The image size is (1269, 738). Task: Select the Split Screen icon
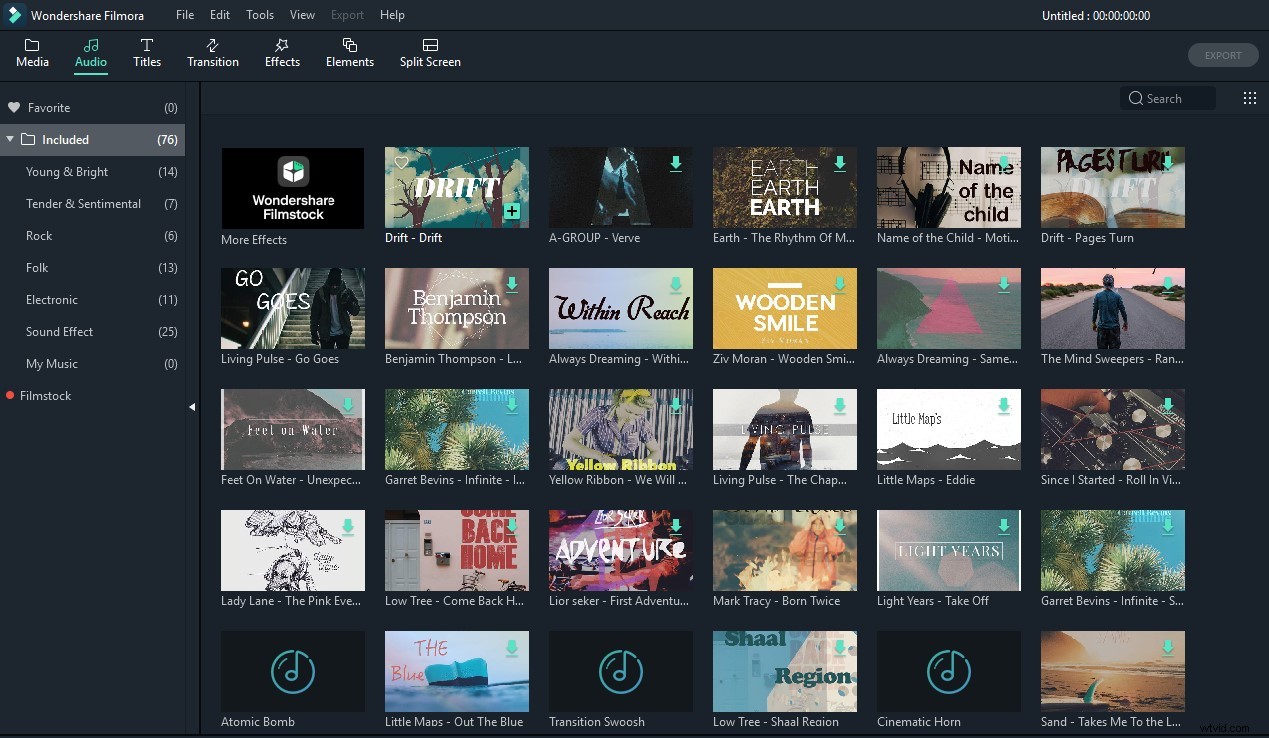point(430,52)
